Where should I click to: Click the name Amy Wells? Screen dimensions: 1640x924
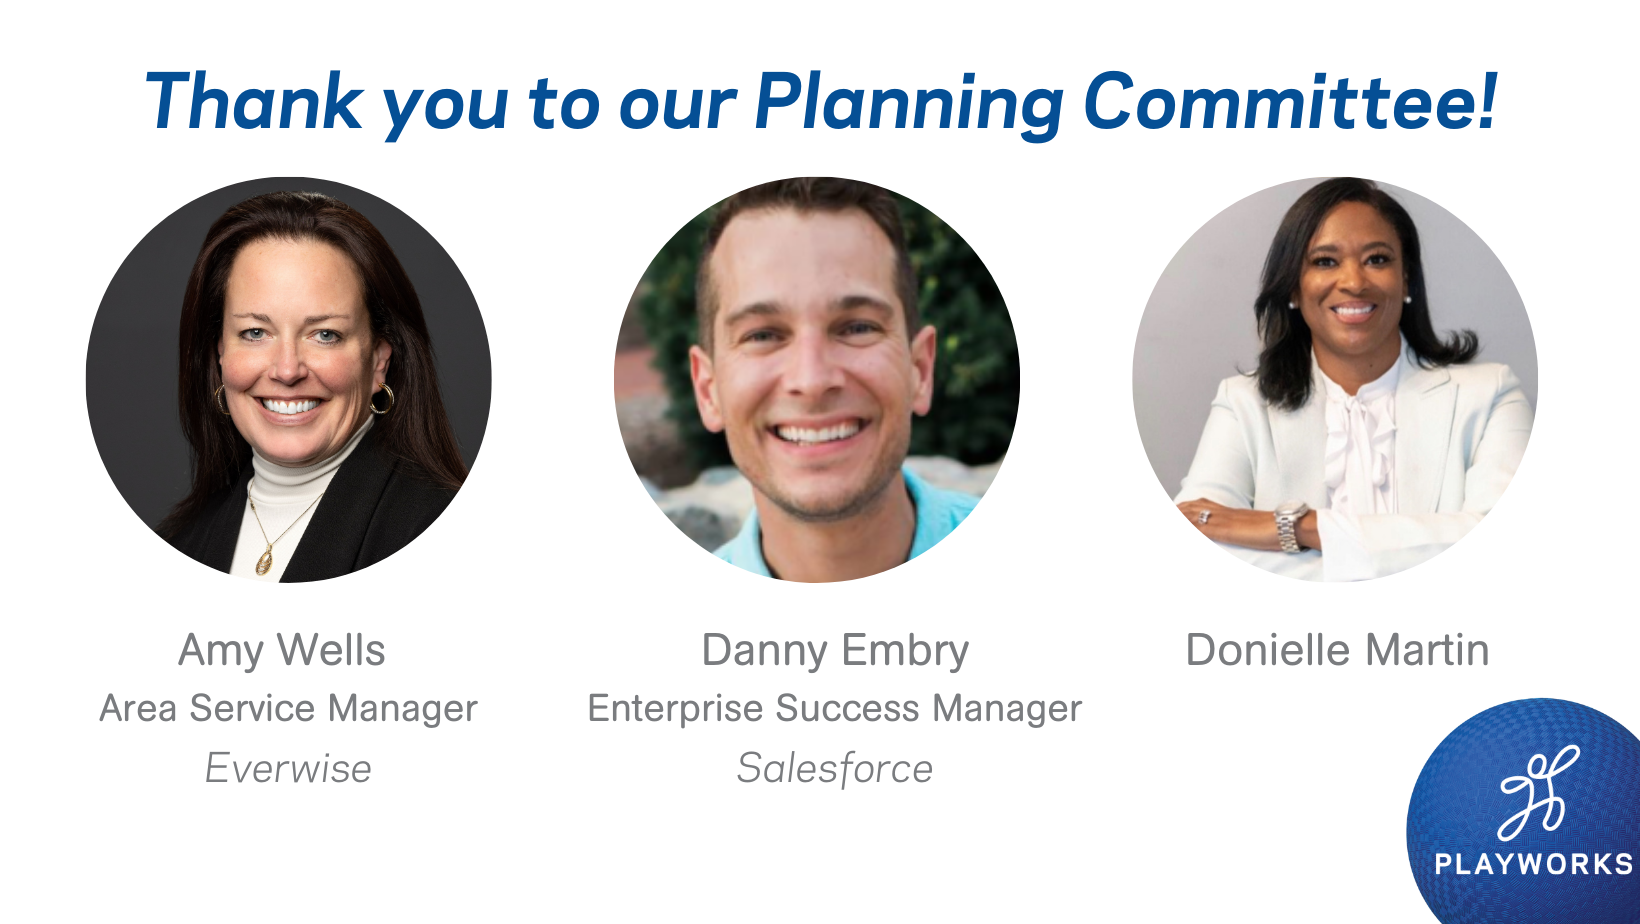pos(281,650)
